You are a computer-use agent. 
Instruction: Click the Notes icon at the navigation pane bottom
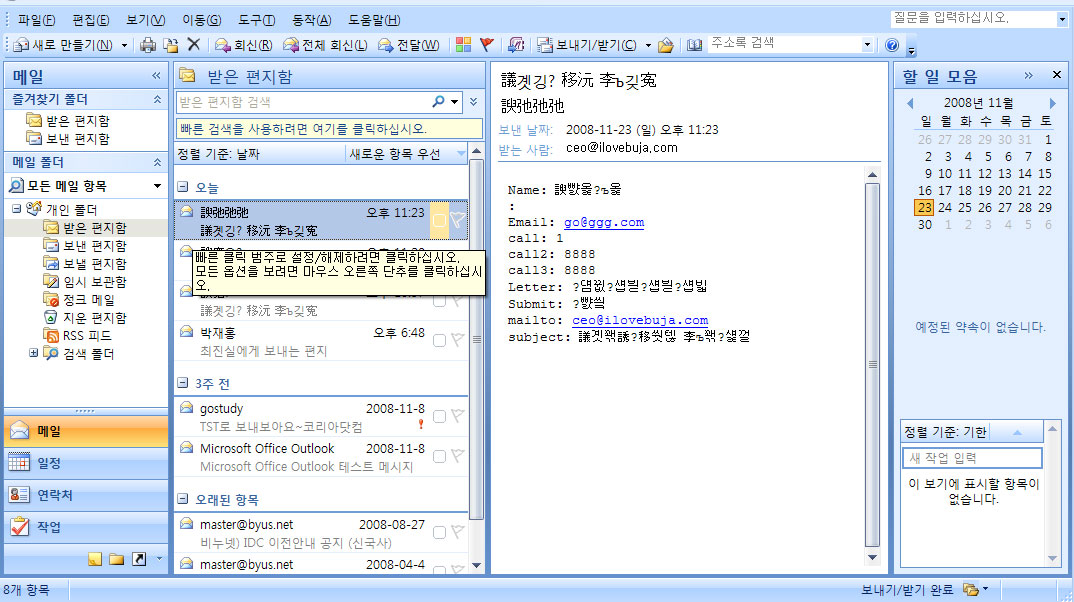tap(95, 560)
